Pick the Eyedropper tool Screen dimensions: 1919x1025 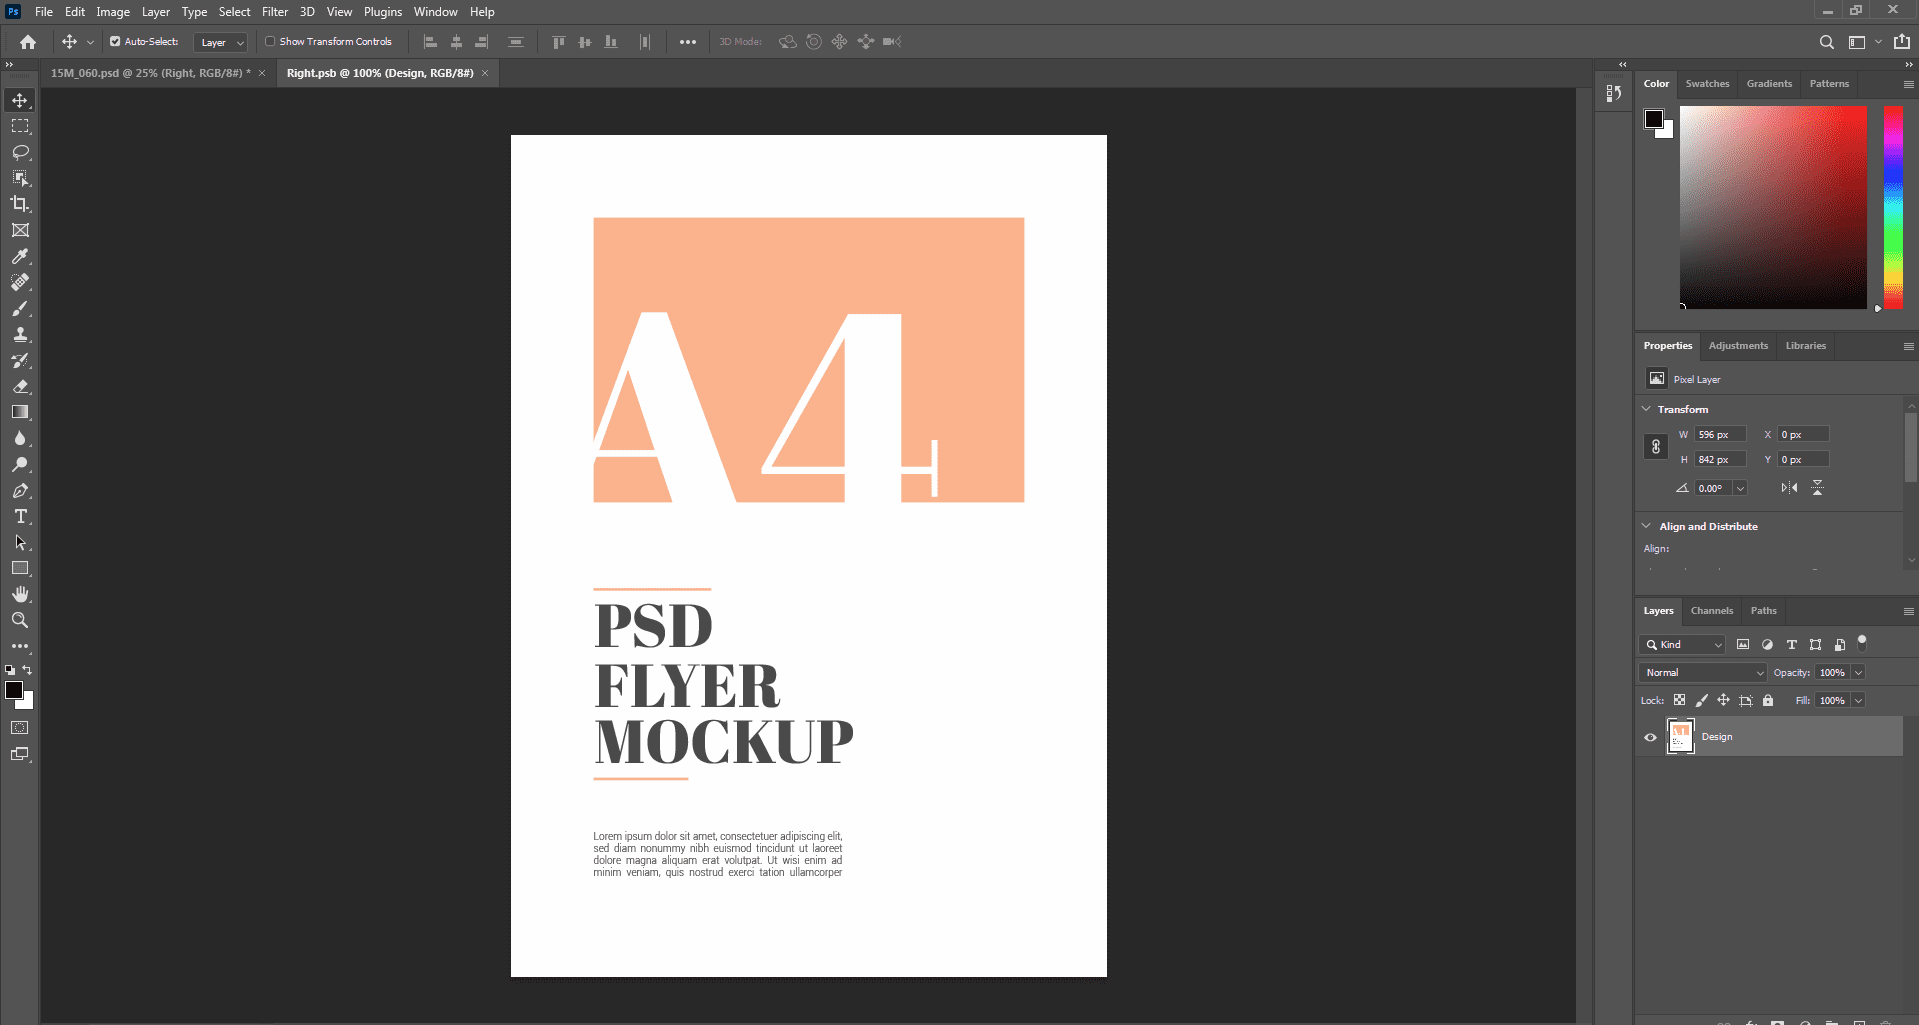pos(20,256)
